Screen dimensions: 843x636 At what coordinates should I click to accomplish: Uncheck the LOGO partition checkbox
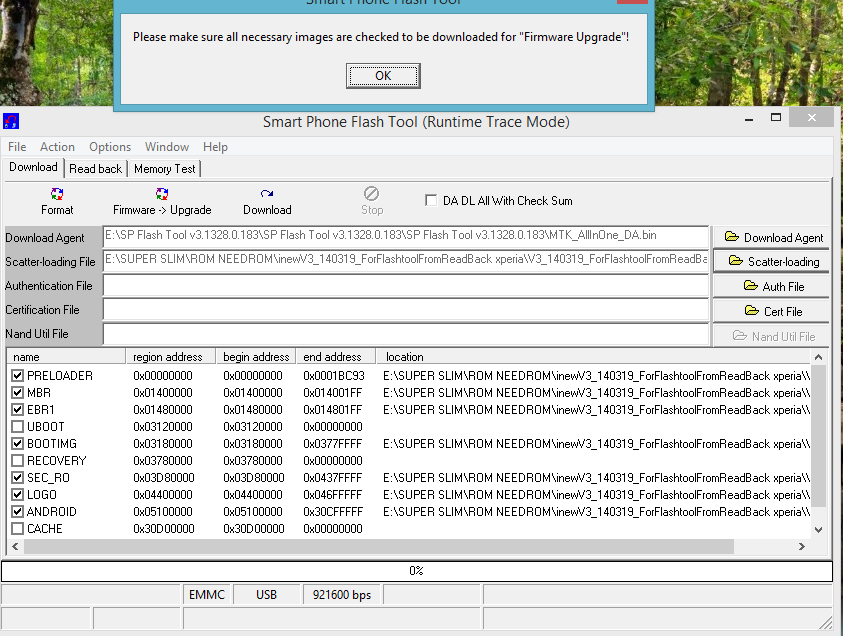click(x=18, y=495)
